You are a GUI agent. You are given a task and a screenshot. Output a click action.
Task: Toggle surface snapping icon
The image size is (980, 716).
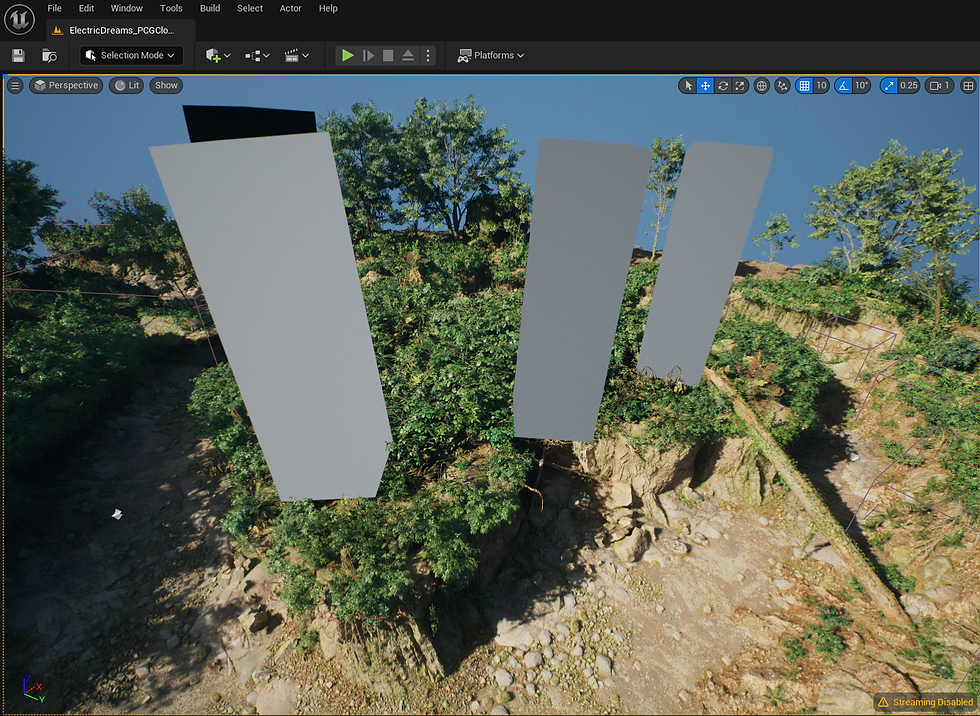coord(782,86)
